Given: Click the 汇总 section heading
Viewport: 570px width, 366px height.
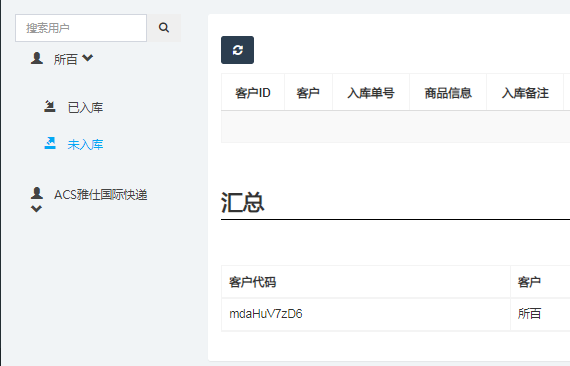Looking at the screenshot, I should click(242, 202).
